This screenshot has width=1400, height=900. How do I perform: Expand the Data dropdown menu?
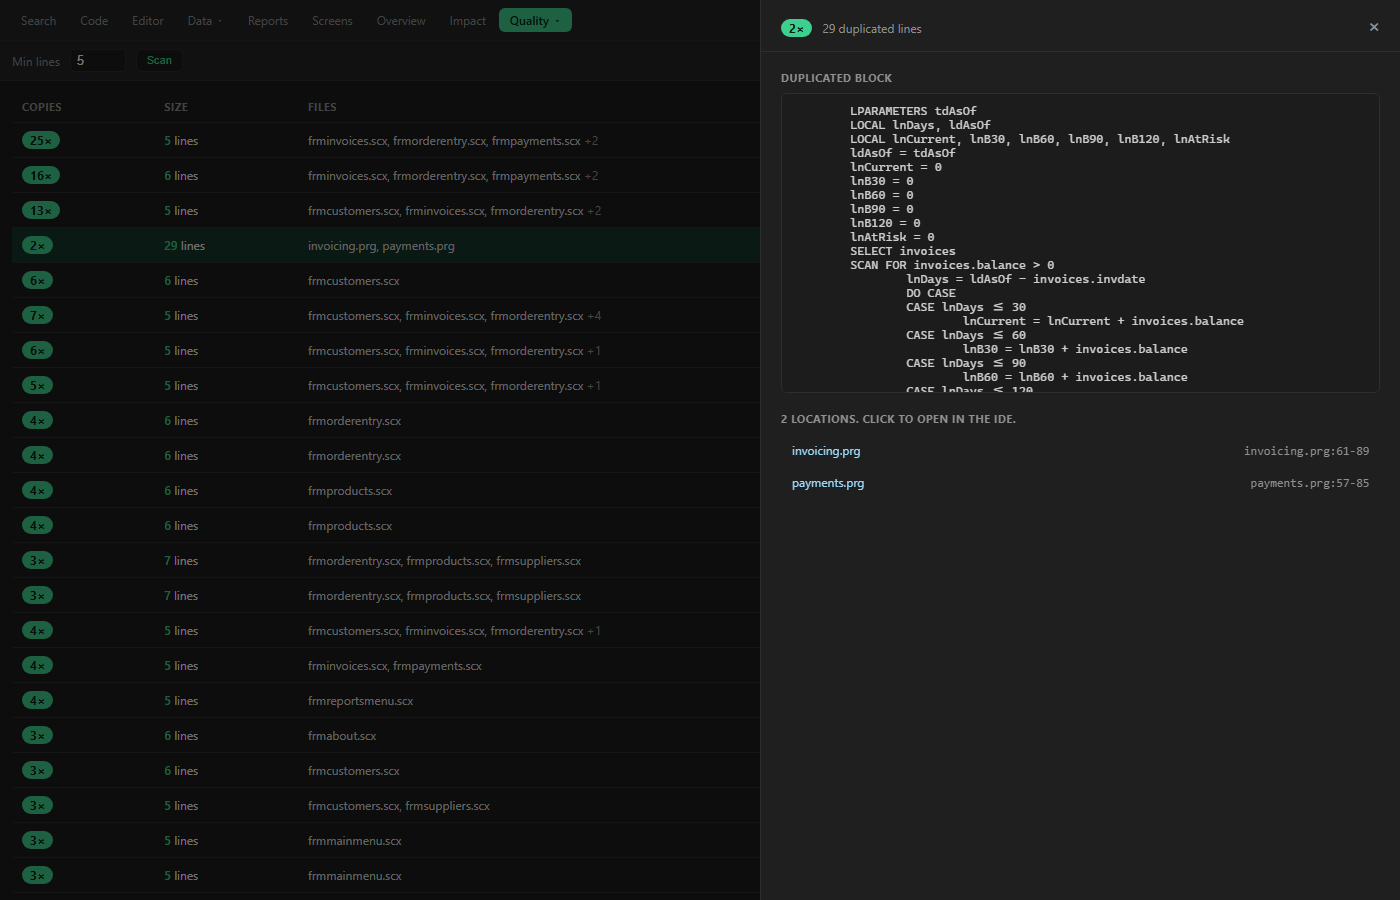pyautogui.click(x=205, y=21)
